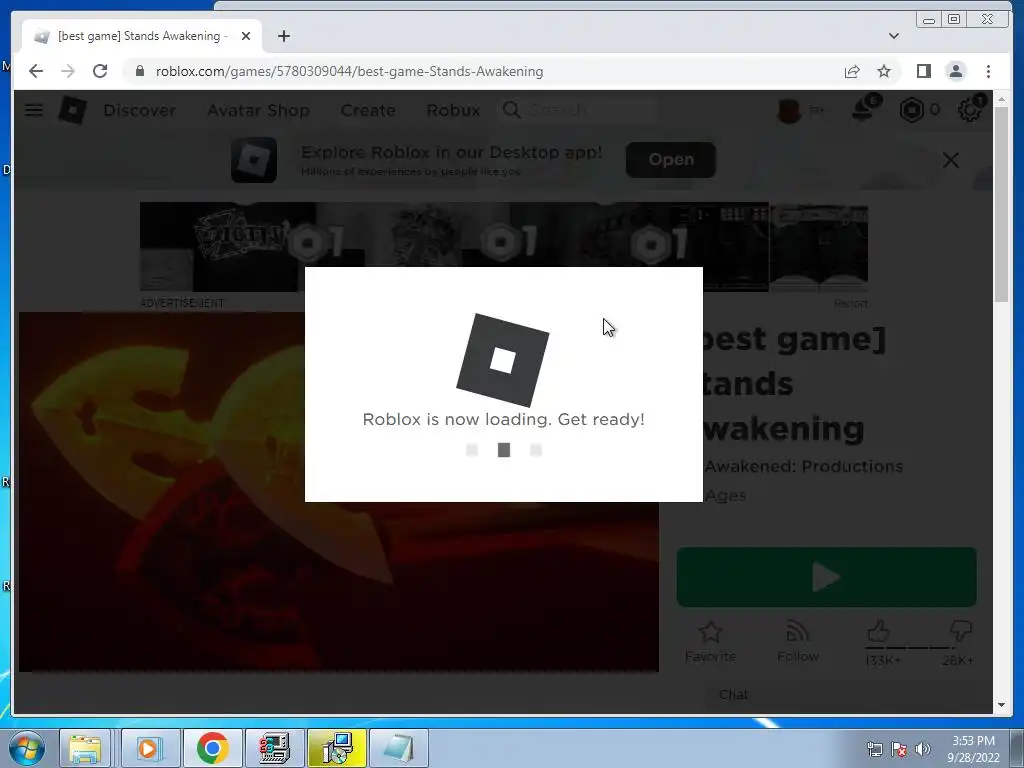
Task: Click the Awakened: Productions creator link
Action: pyautogui.click(x=804, y=466)
